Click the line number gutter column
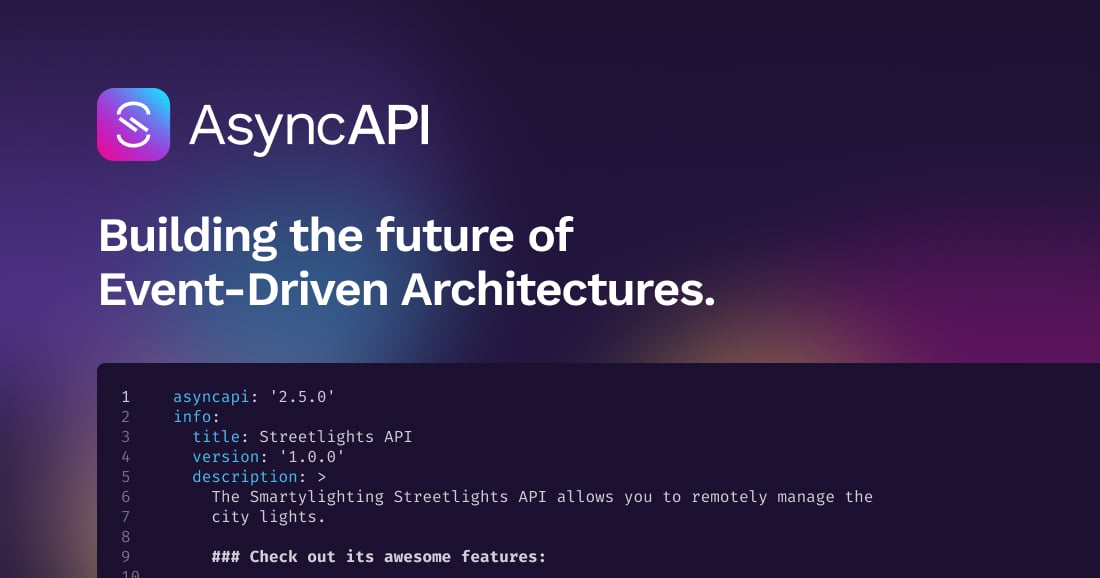 click(125, 477)
